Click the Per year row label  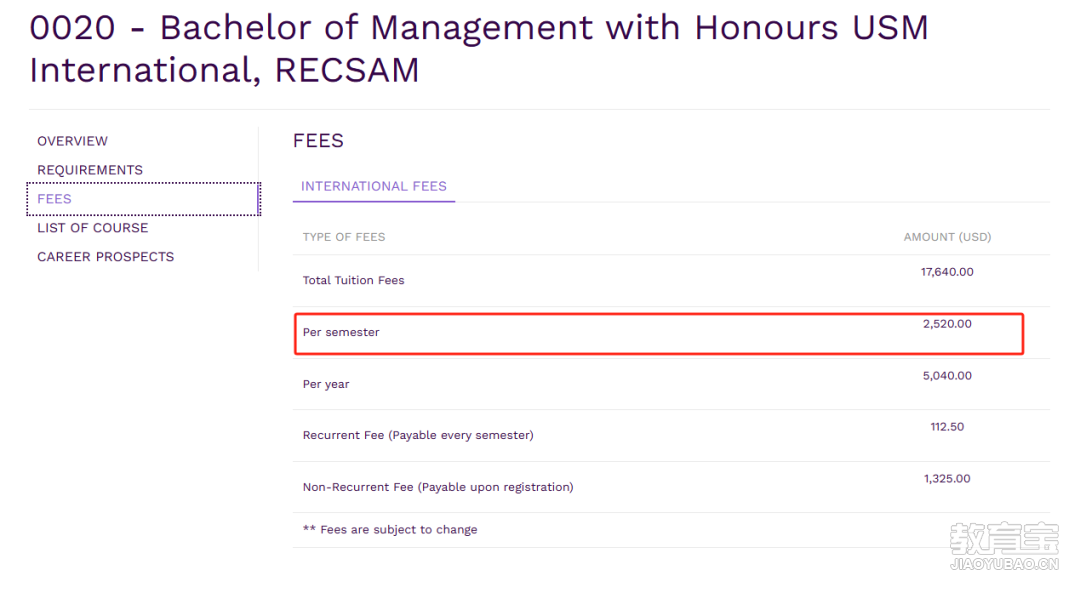(x=326, y=384)
